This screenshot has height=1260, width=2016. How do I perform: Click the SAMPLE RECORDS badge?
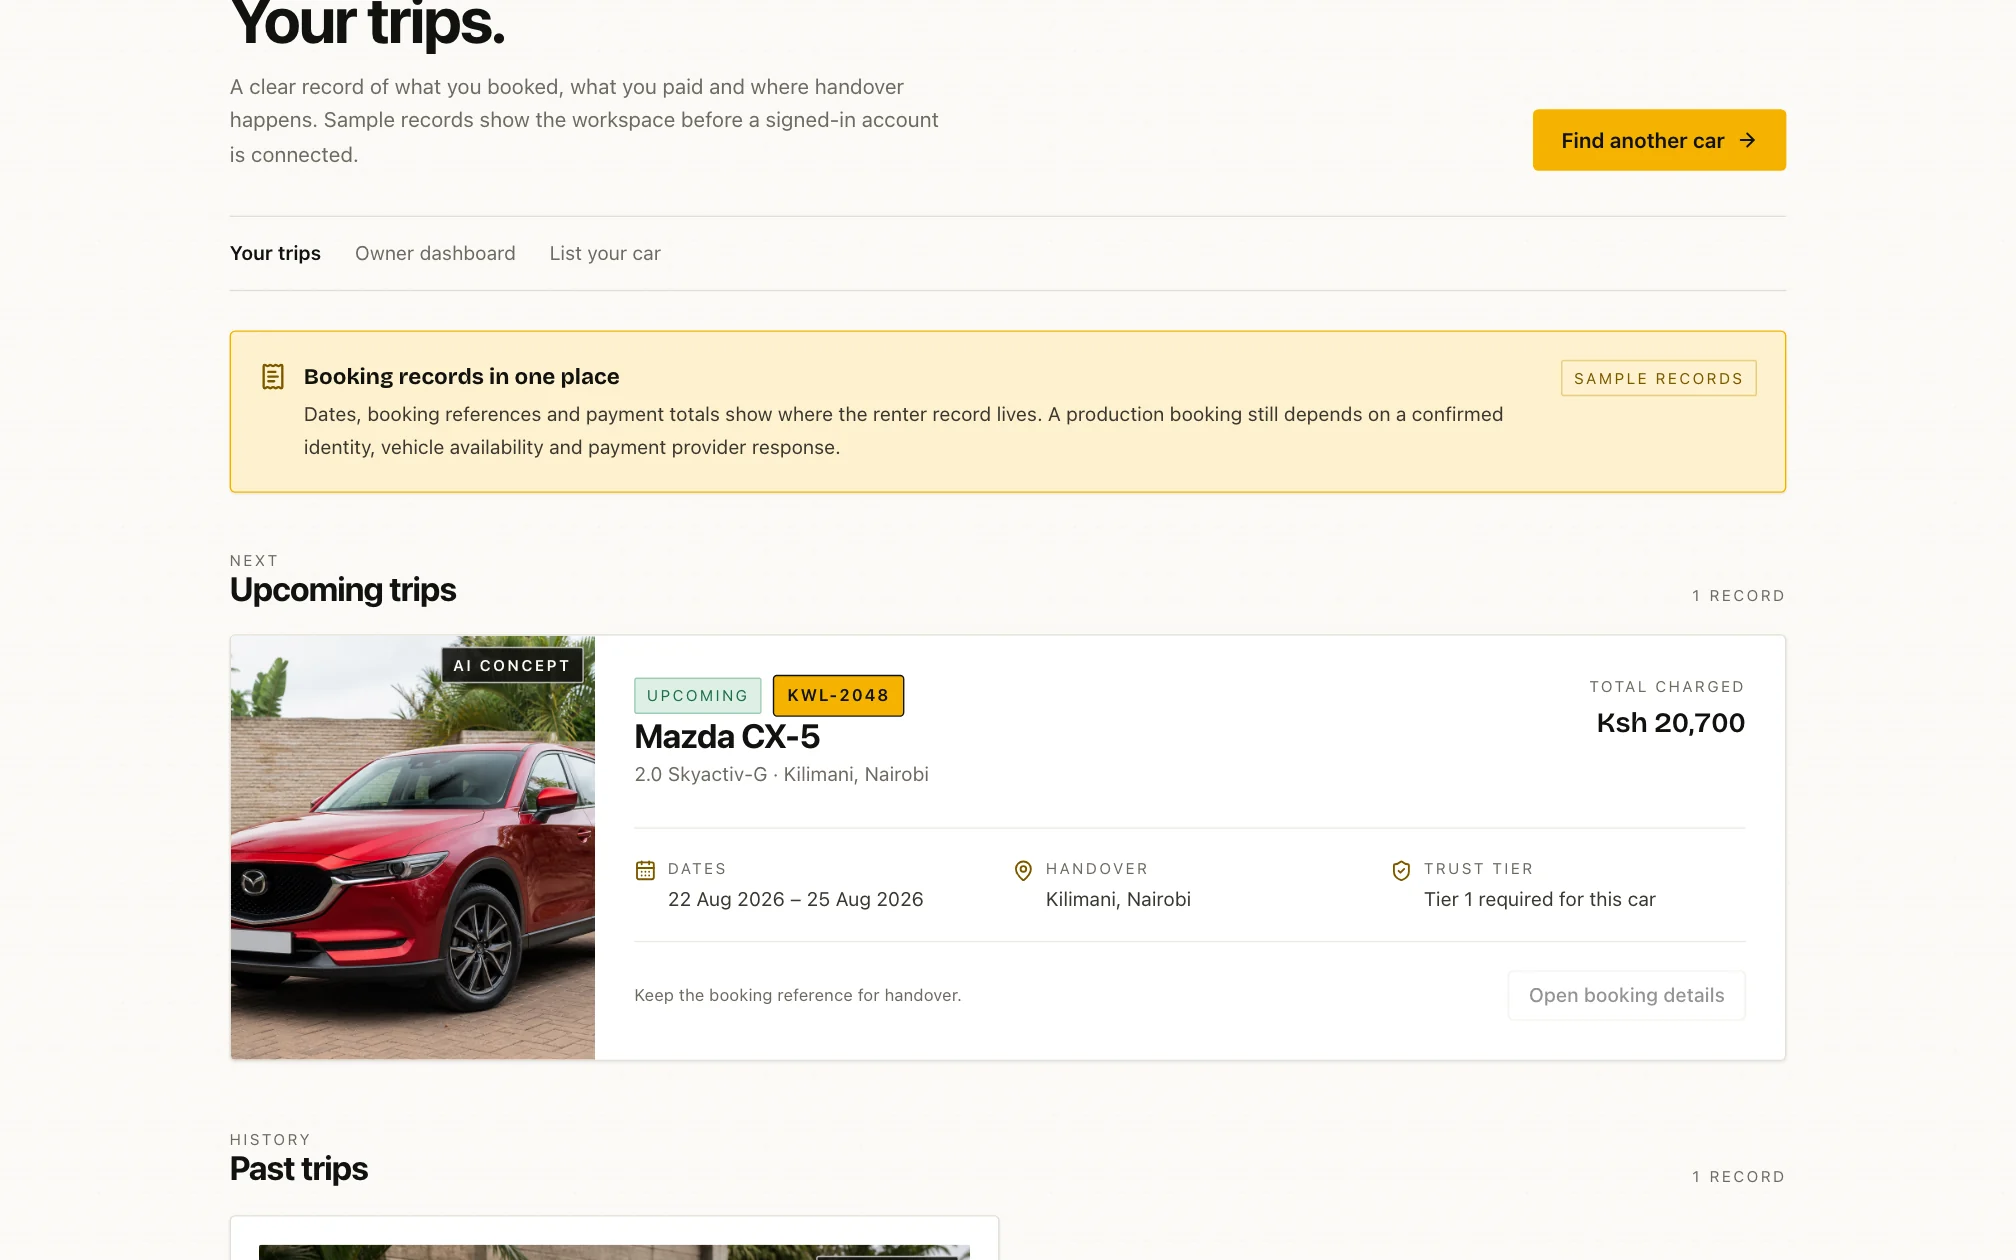[x=1658, y=378]
